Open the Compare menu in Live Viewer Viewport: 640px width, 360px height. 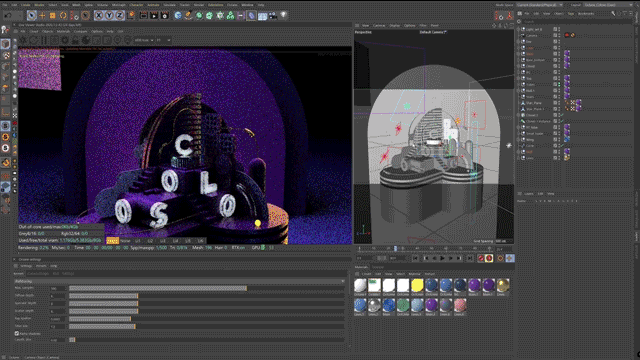point(80,31)
